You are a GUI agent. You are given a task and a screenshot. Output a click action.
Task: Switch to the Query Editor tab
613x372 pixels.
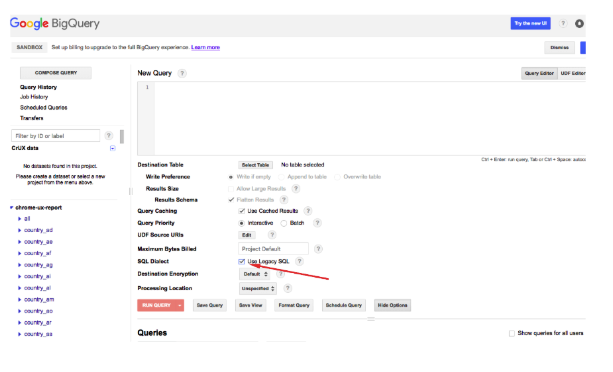pos(539,73)
